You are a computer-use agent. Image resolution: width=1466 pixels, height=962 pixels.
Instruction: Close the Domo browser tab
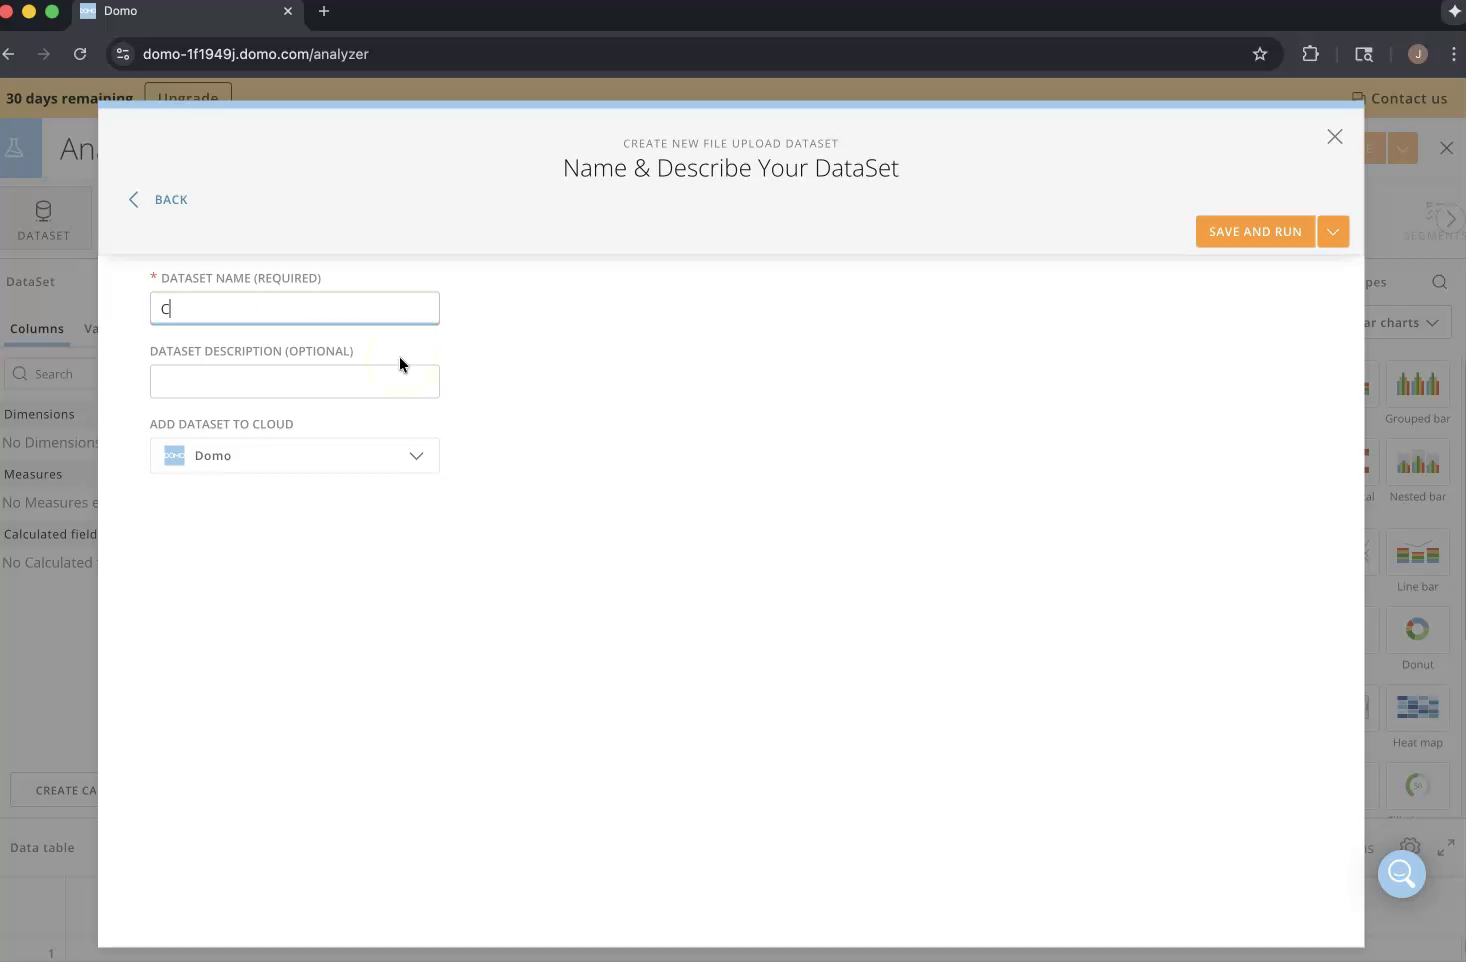(x=288, y=11)
